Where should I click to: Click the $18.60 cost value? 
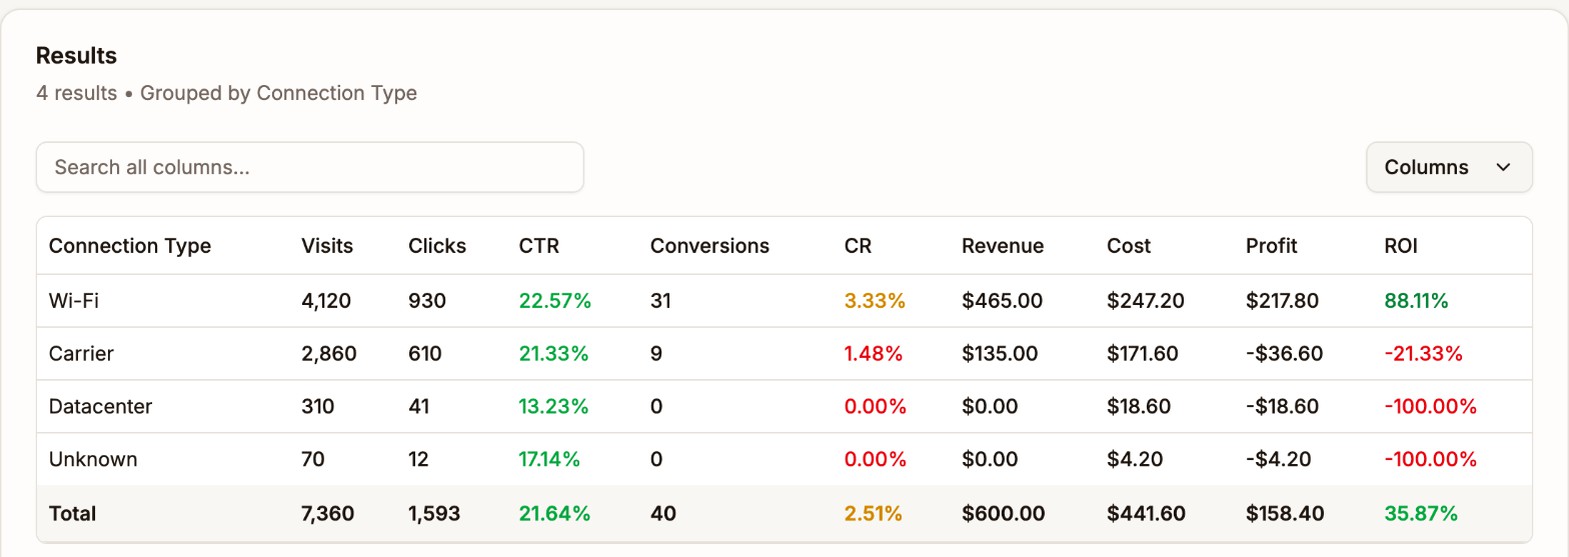pyautogui.click(x=1139, y=407)
